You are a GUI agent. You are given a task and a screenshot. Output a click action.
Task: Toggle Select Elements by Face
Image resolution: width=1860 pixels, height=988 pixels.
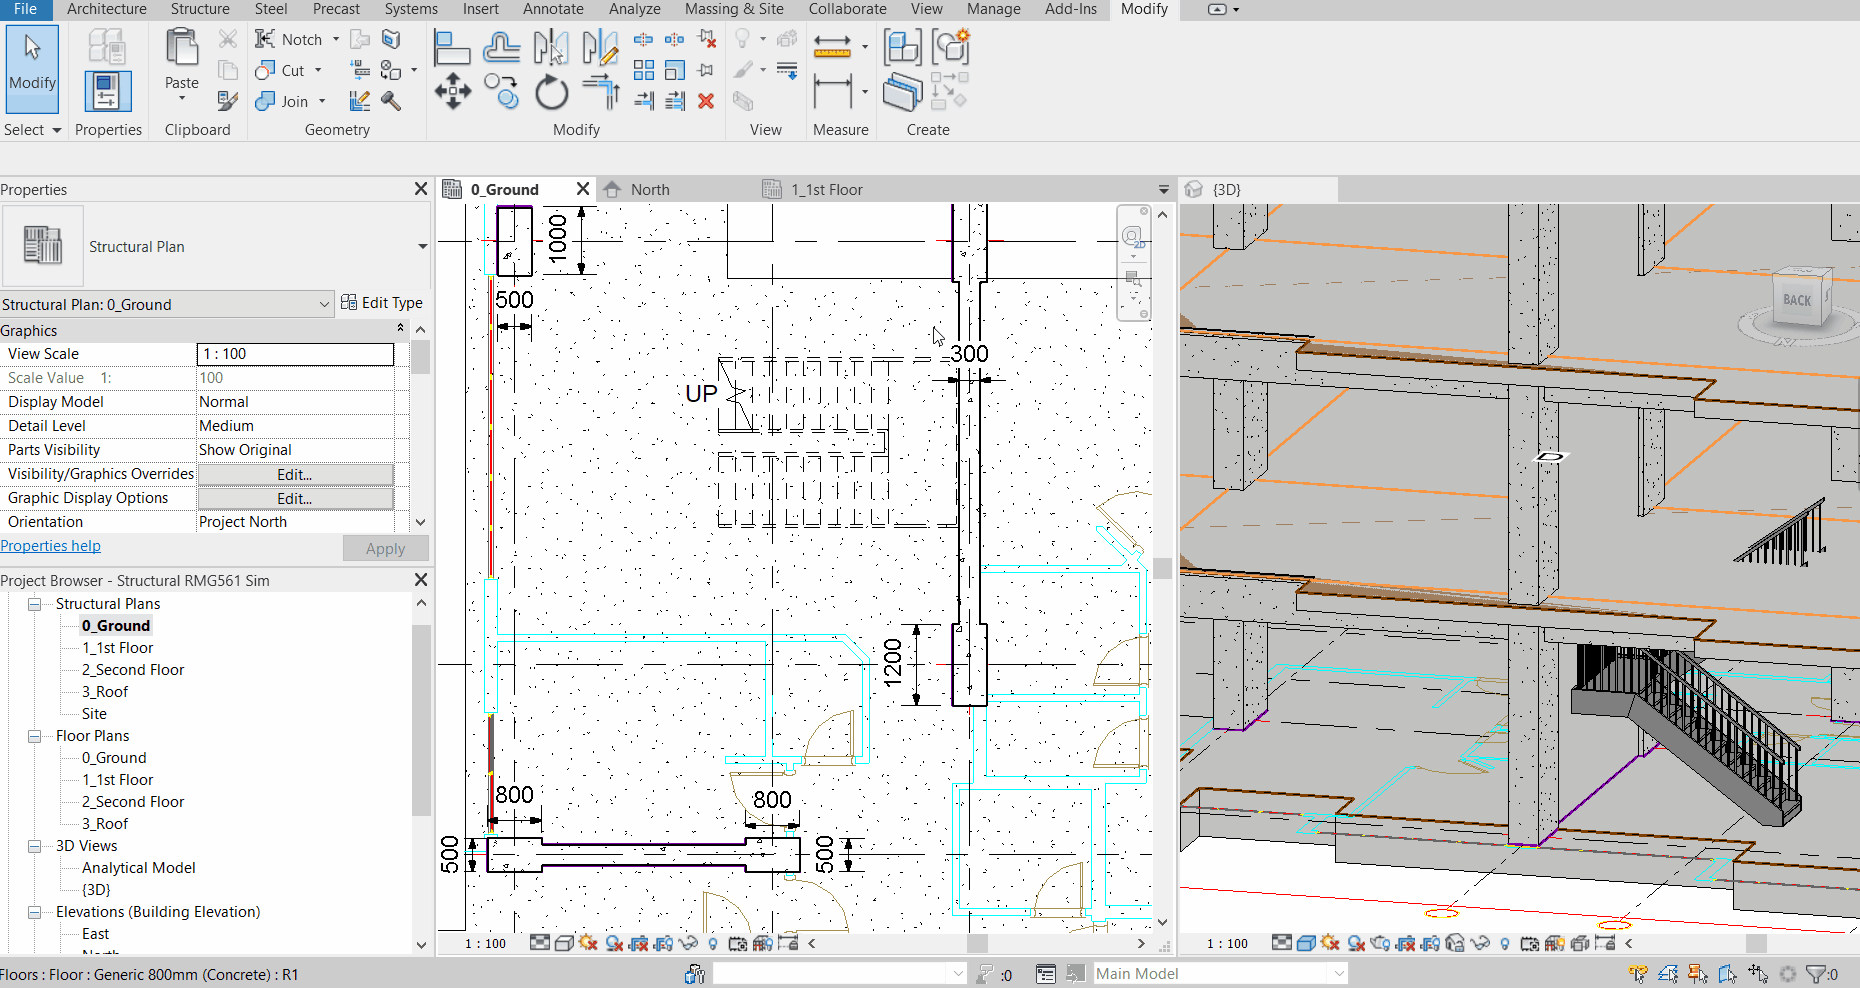[x=1728, y=973]
